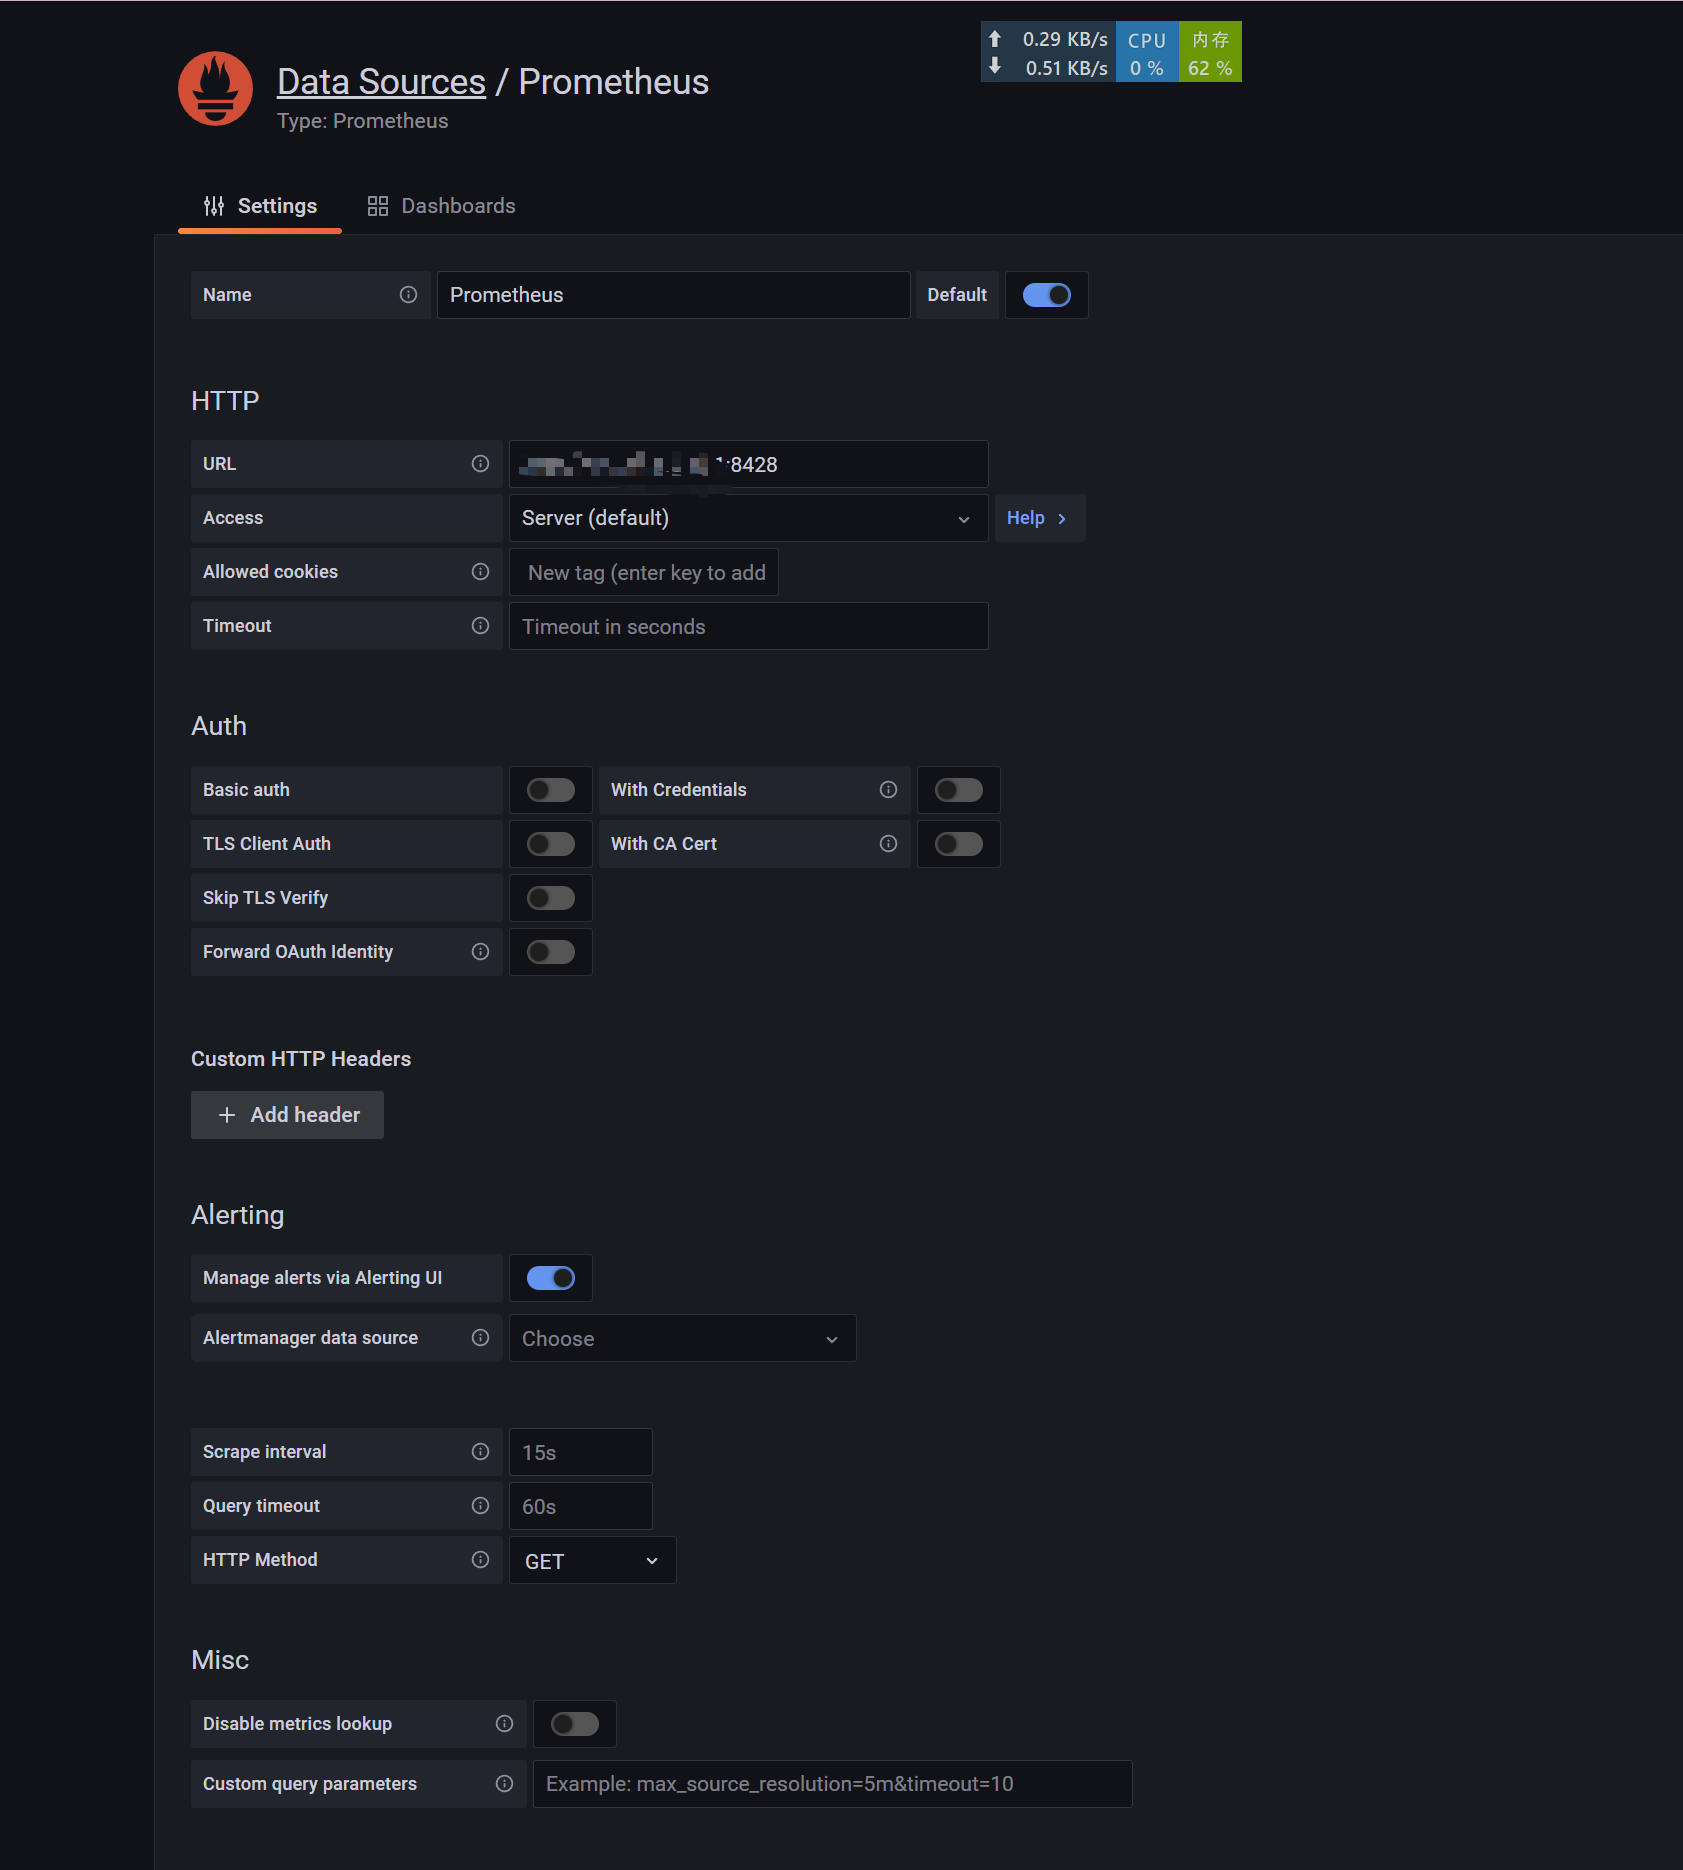Click the Auth section heading
1683x1870 pixels.
219,726
